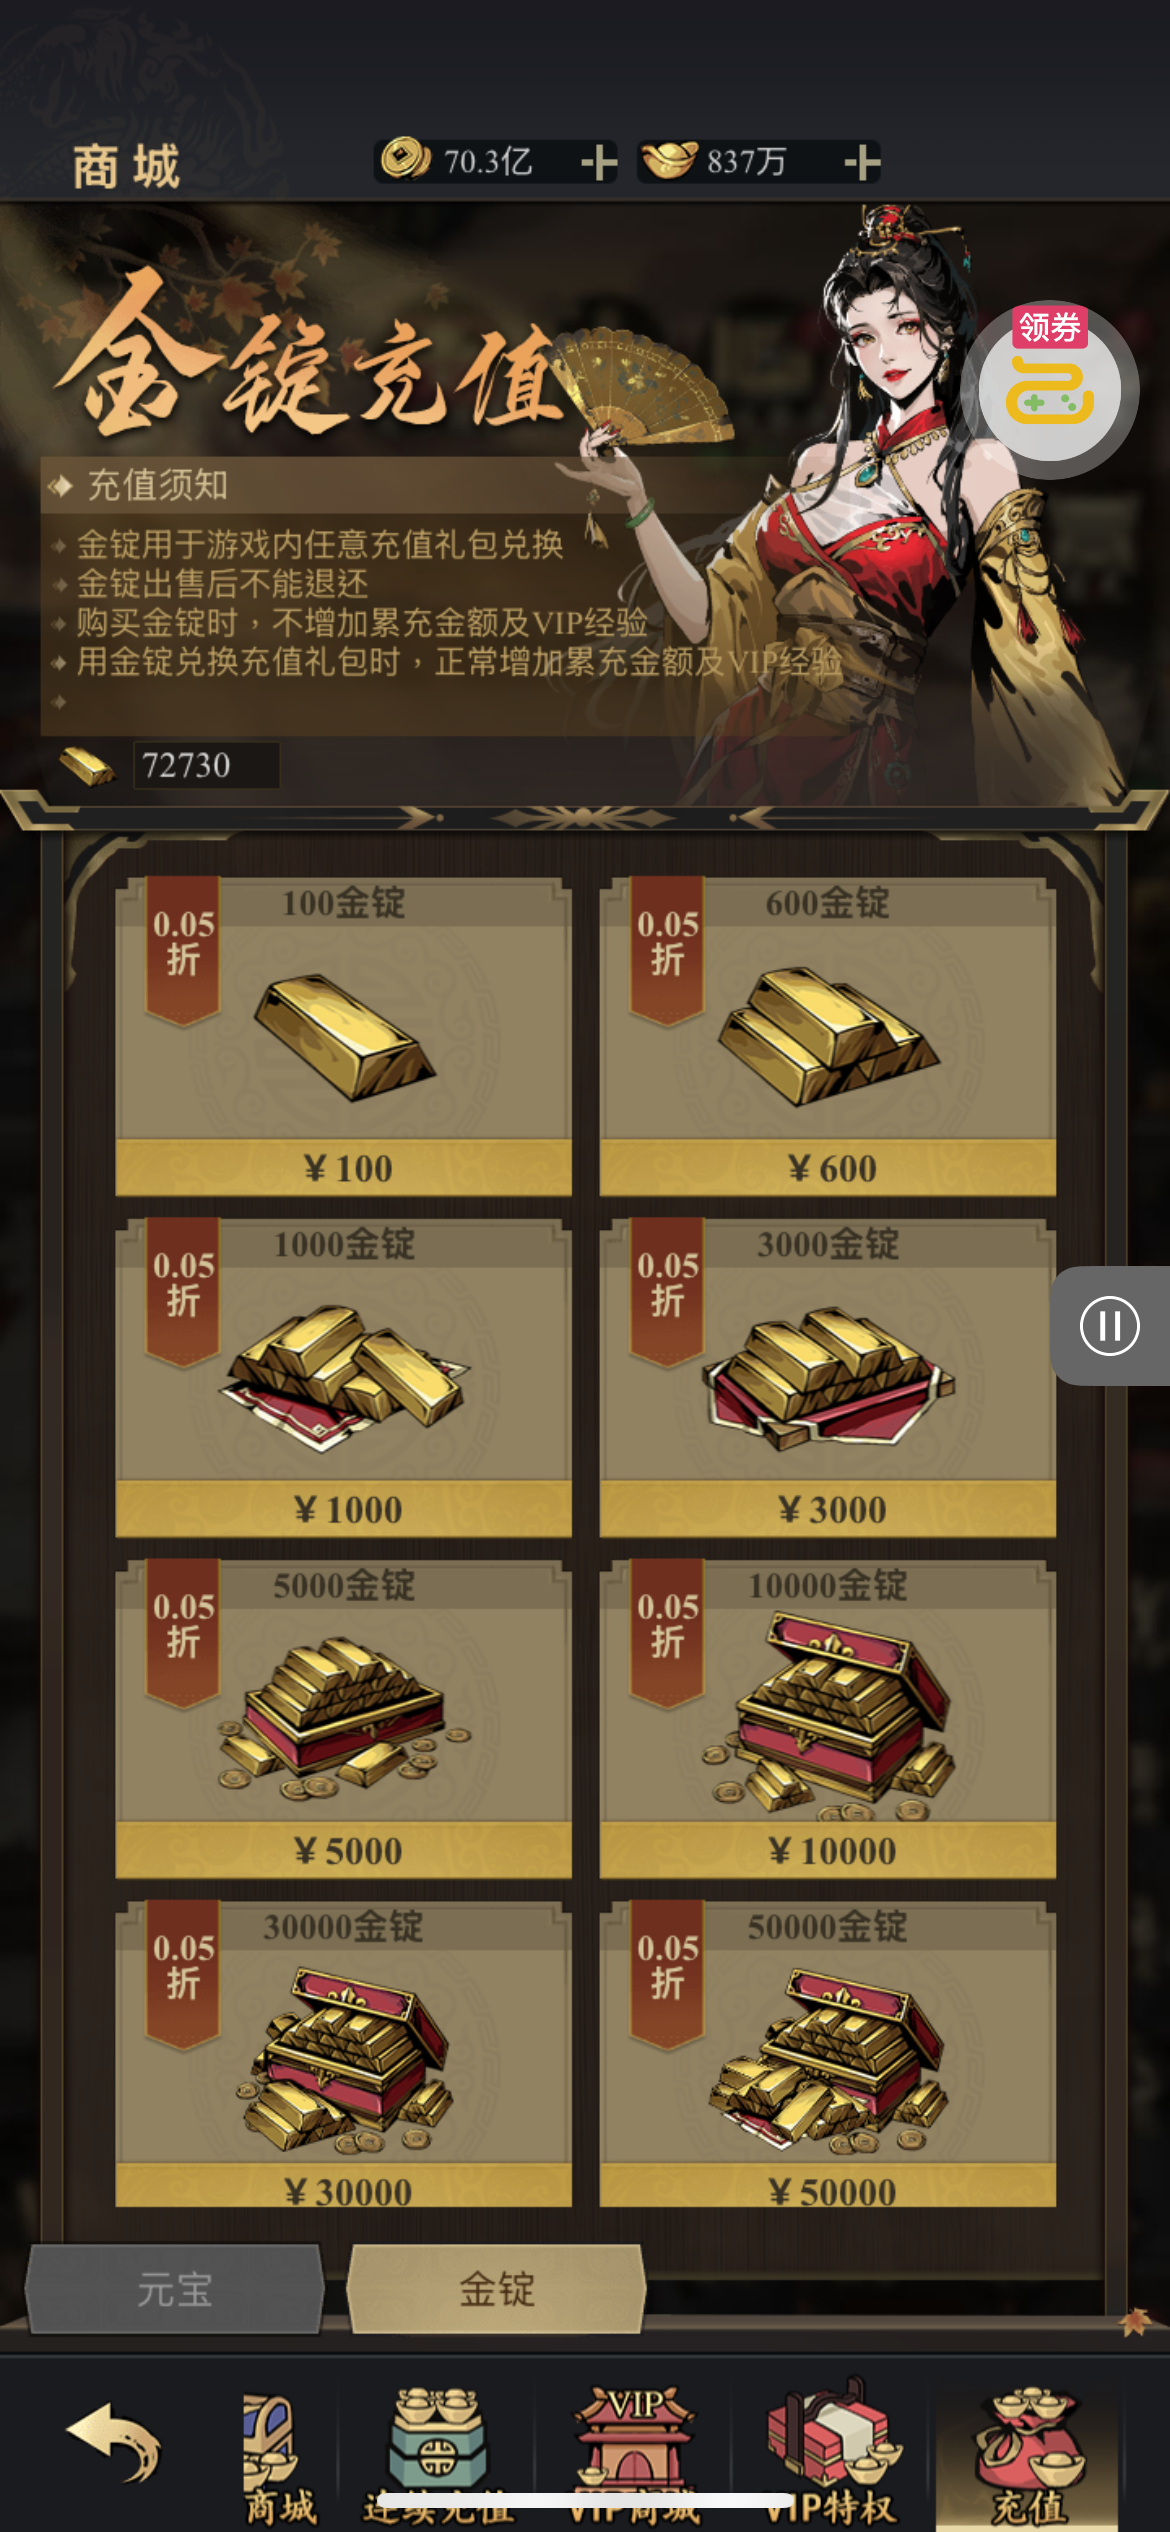
Task: Buy the 100金锭 pack for ¥100
Action: [343, 1036]
